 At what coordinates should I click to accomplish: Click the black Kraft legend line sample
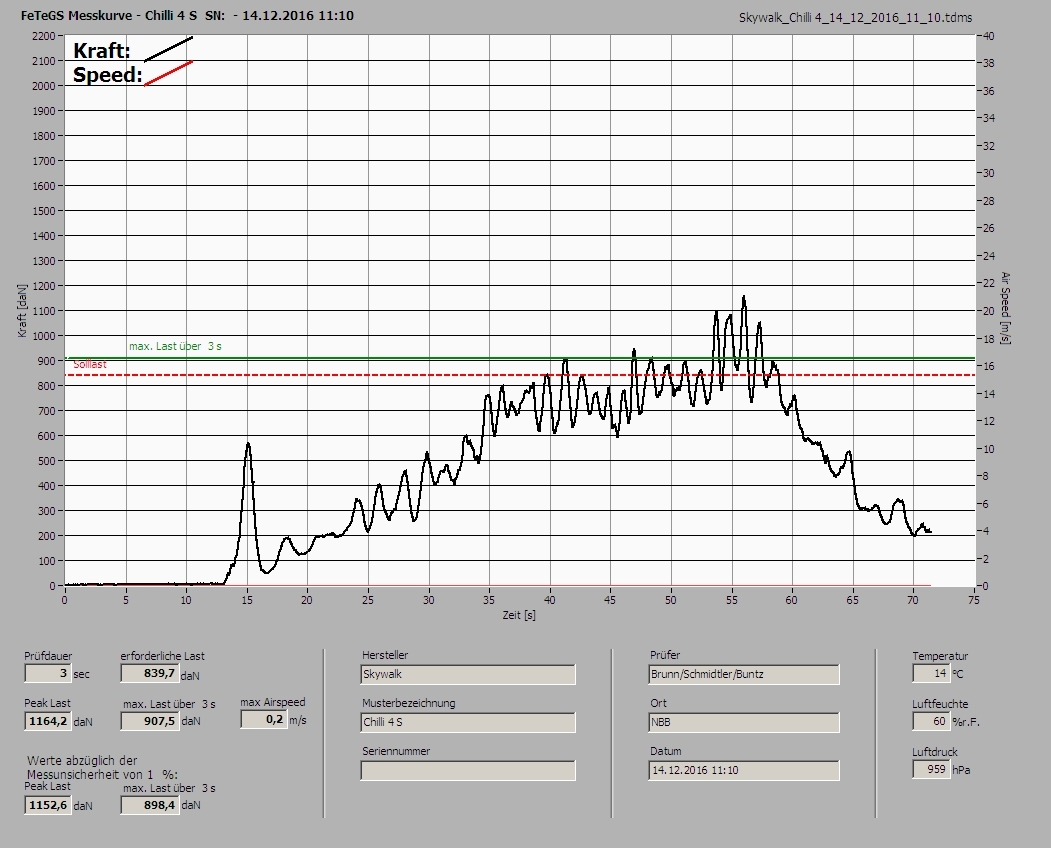pyautogui.click(x=168, y=49)
